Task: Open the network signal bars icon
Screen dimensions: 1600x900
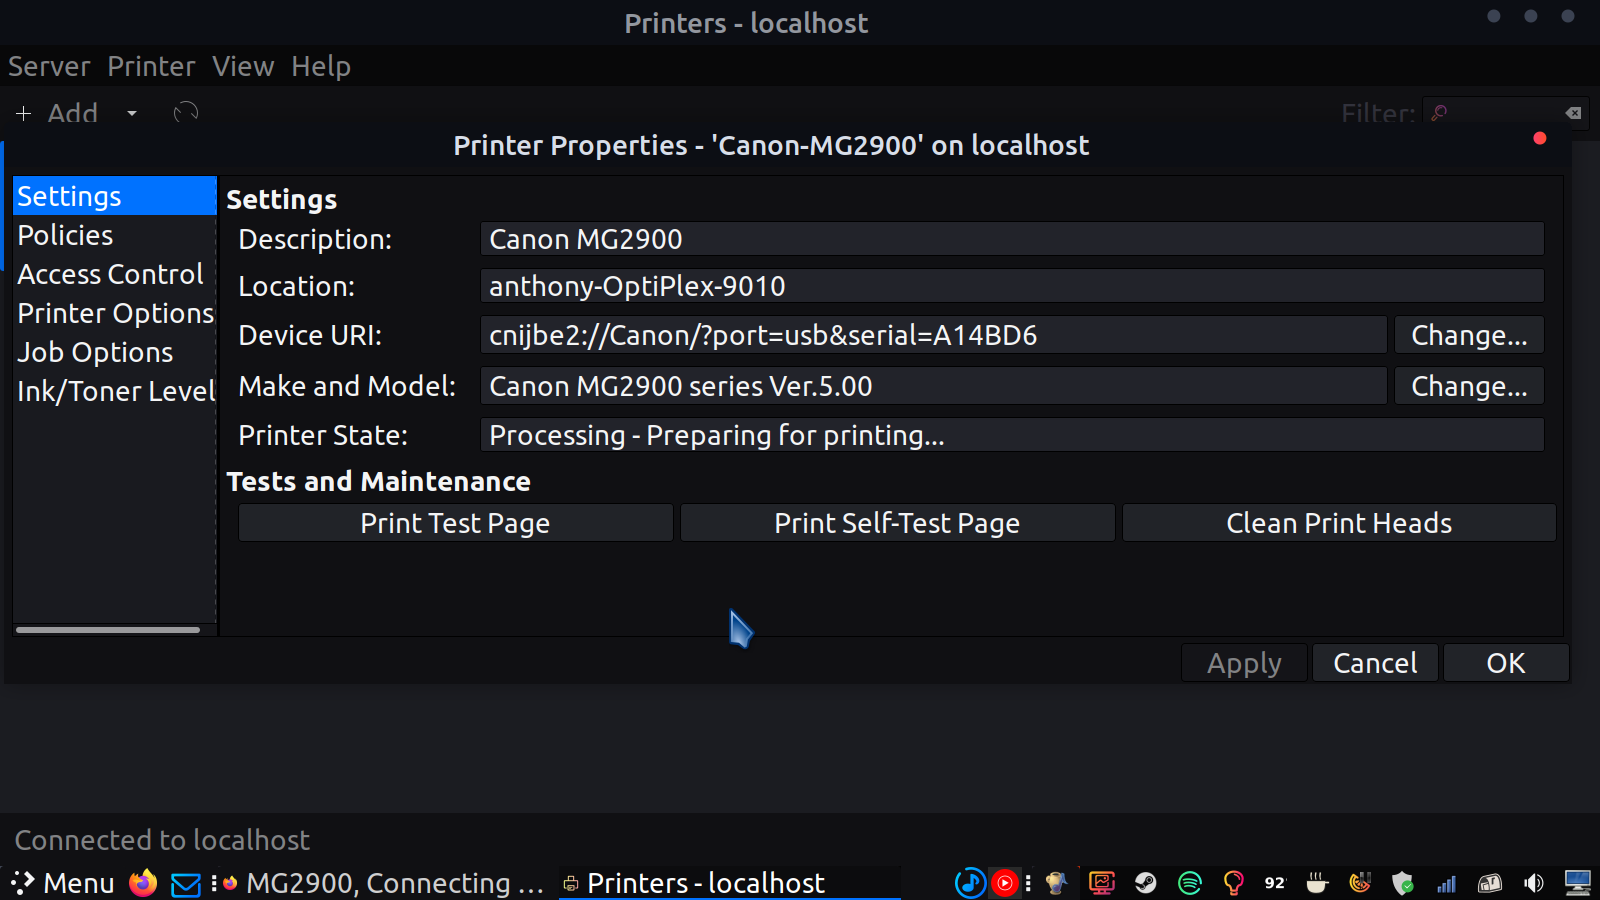Action: coord(1447,883)
